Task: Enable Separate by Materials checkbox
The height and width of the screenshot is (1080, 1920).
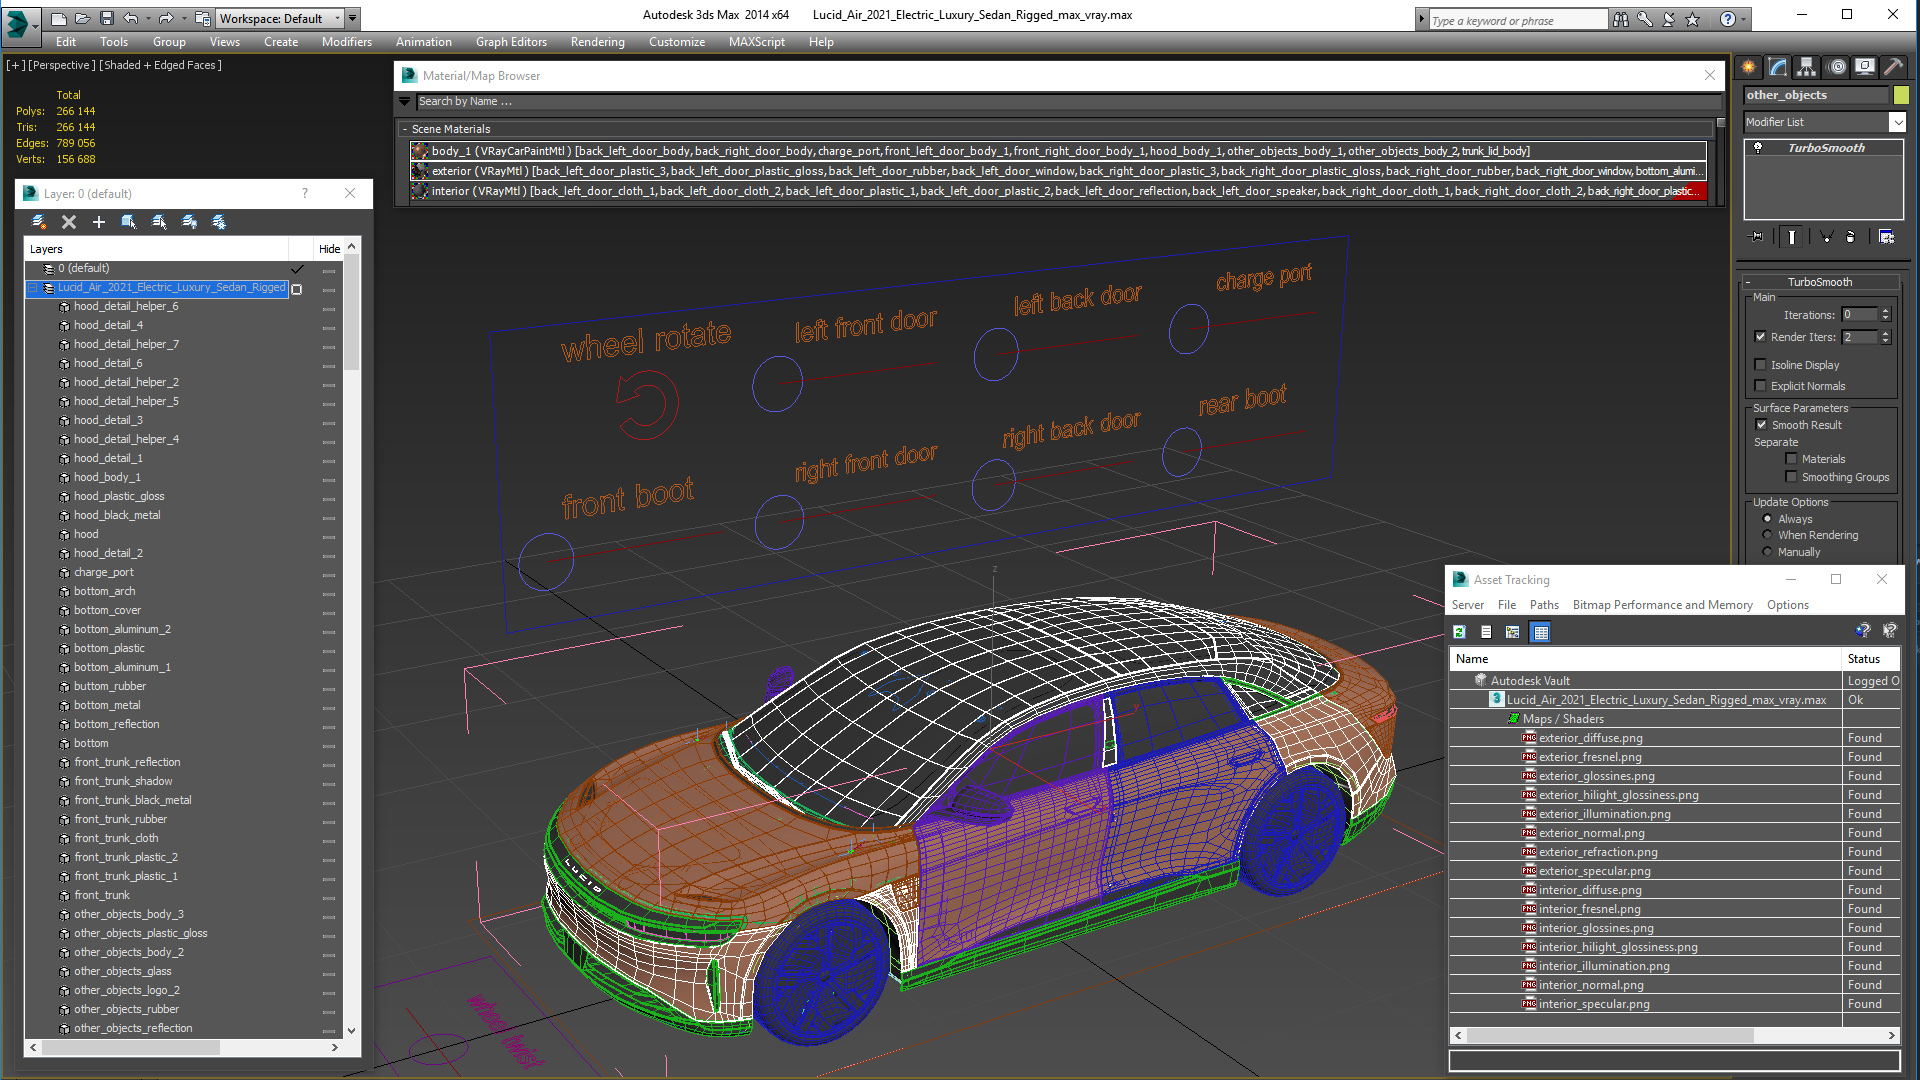Action: [x=1792, y=459]
